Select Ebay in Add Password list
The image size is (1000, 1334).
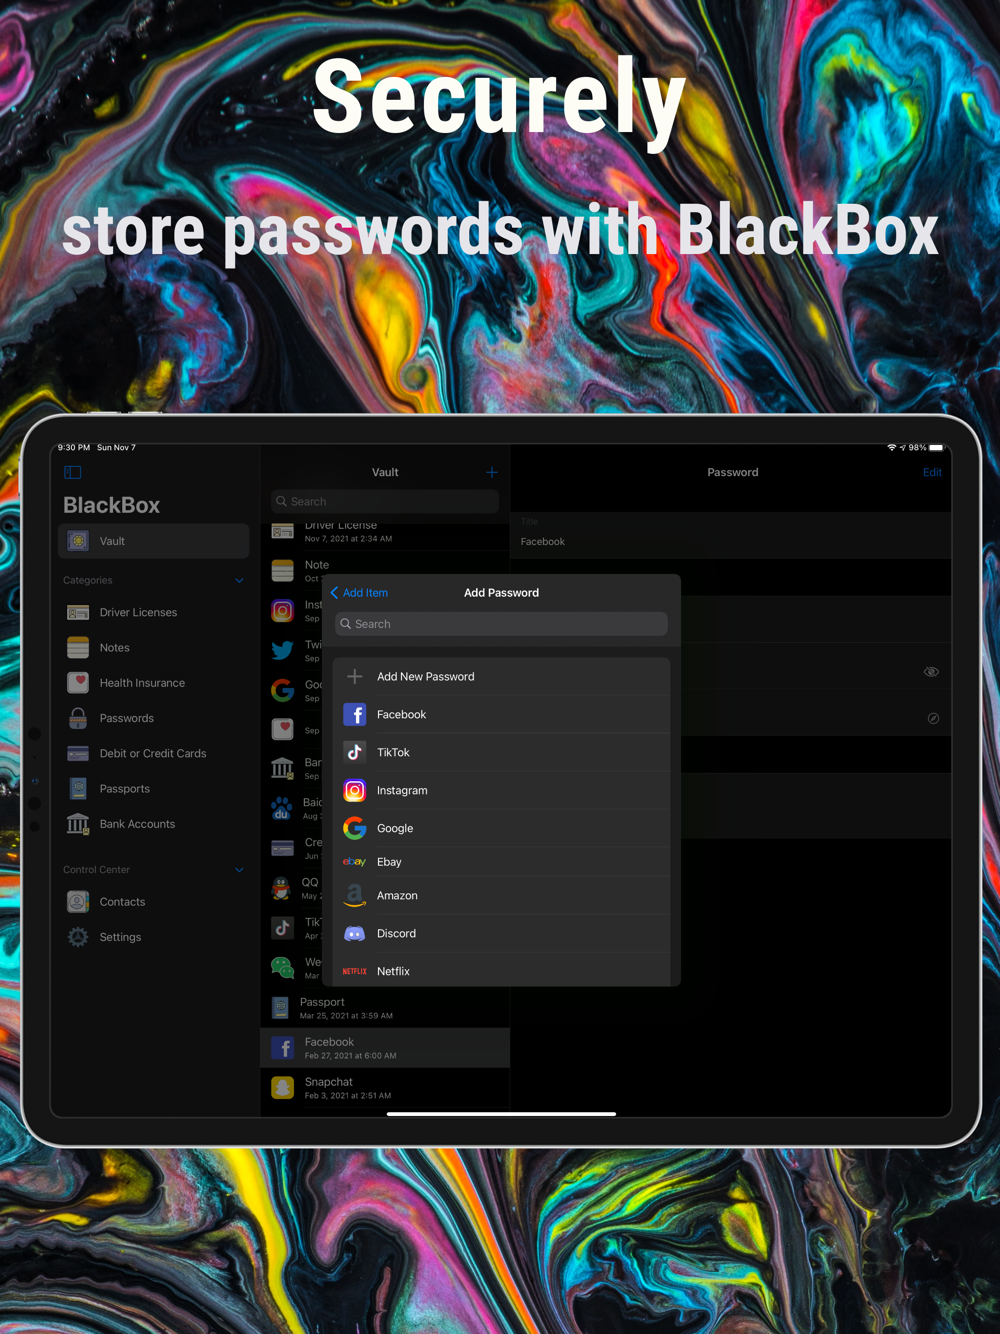(501, 862)
